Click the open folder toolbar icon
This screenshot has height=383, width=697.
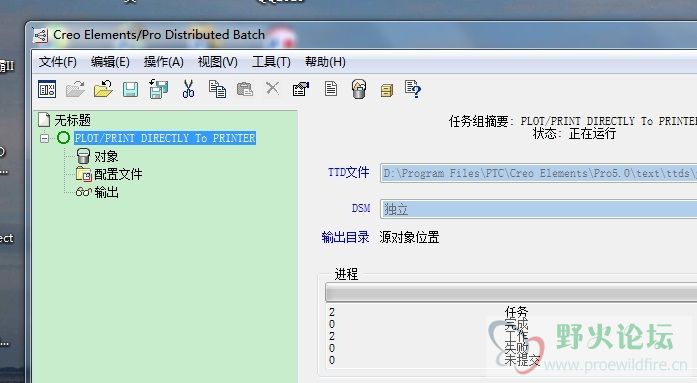(x=103, y=89)
